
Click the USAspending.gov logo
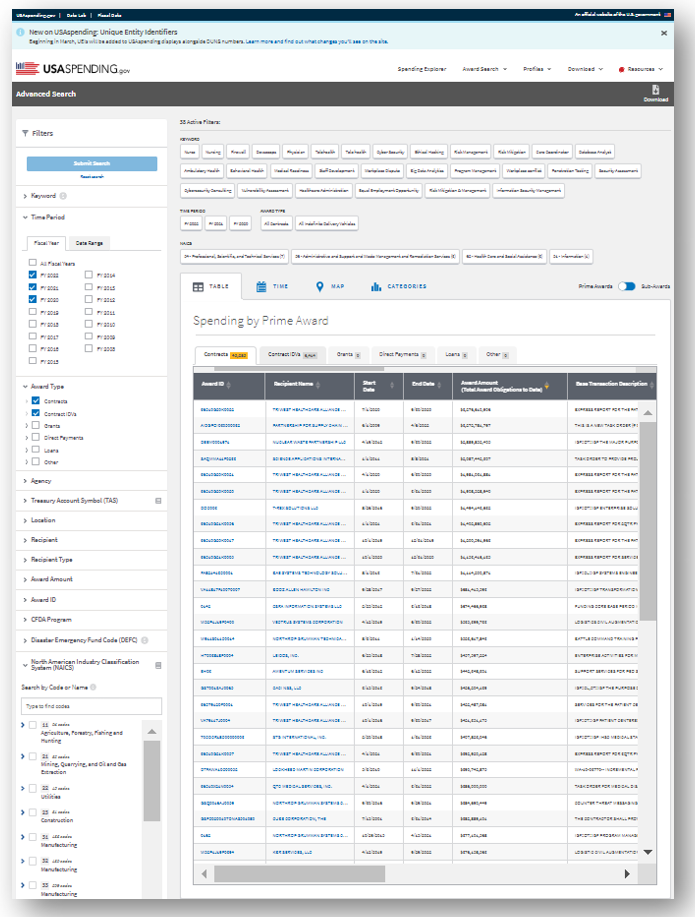73,68
